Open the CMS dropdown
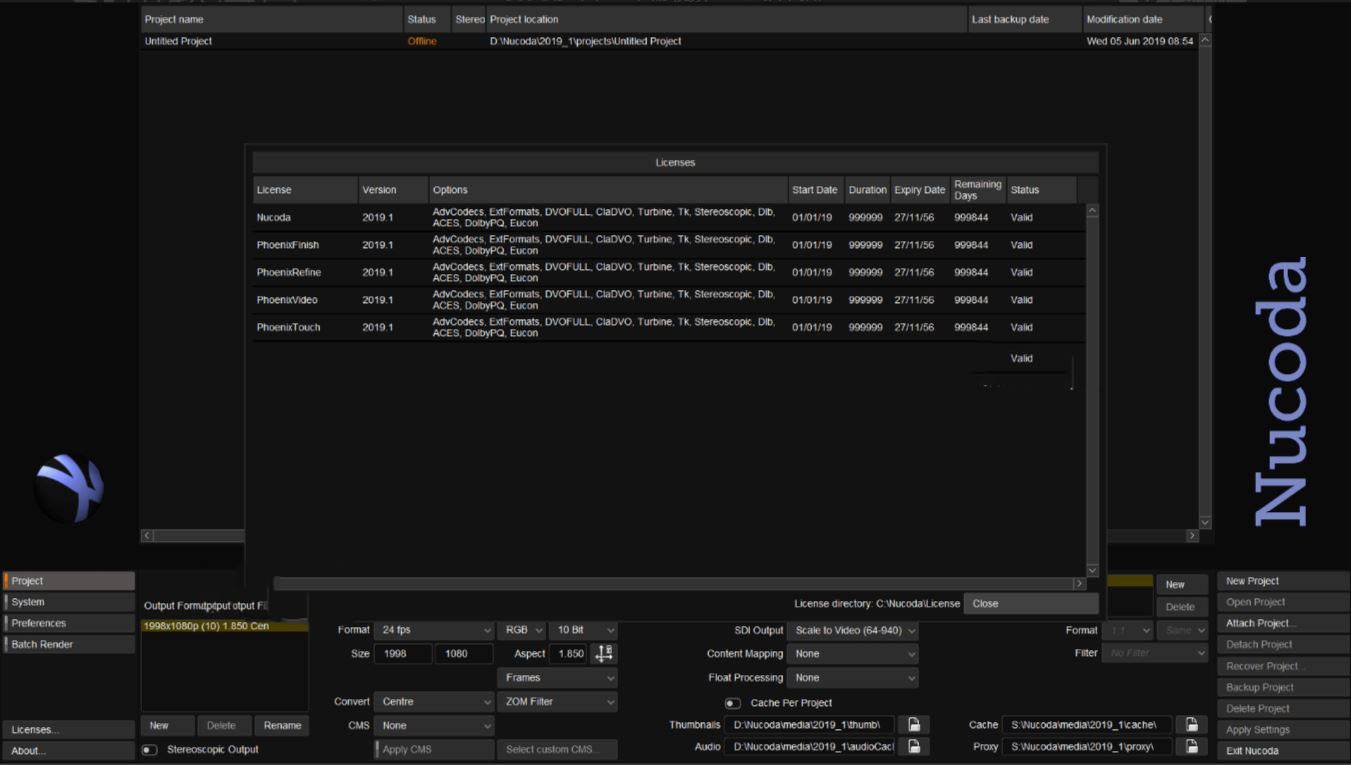Viewport: 1351px width, 765px height. click(x=435, y=726)
